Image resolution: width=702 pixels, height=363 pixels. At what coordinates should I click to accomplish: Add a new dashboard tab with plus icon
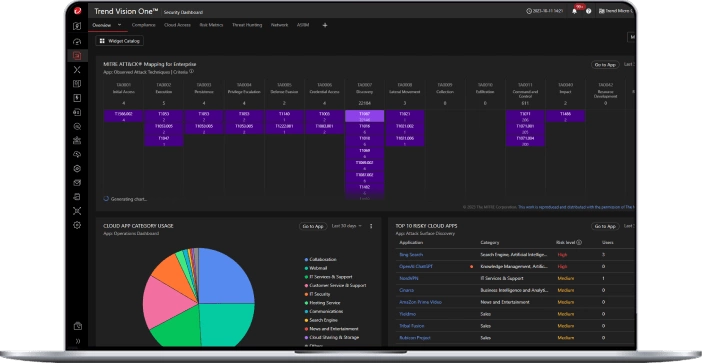point(325,25)
